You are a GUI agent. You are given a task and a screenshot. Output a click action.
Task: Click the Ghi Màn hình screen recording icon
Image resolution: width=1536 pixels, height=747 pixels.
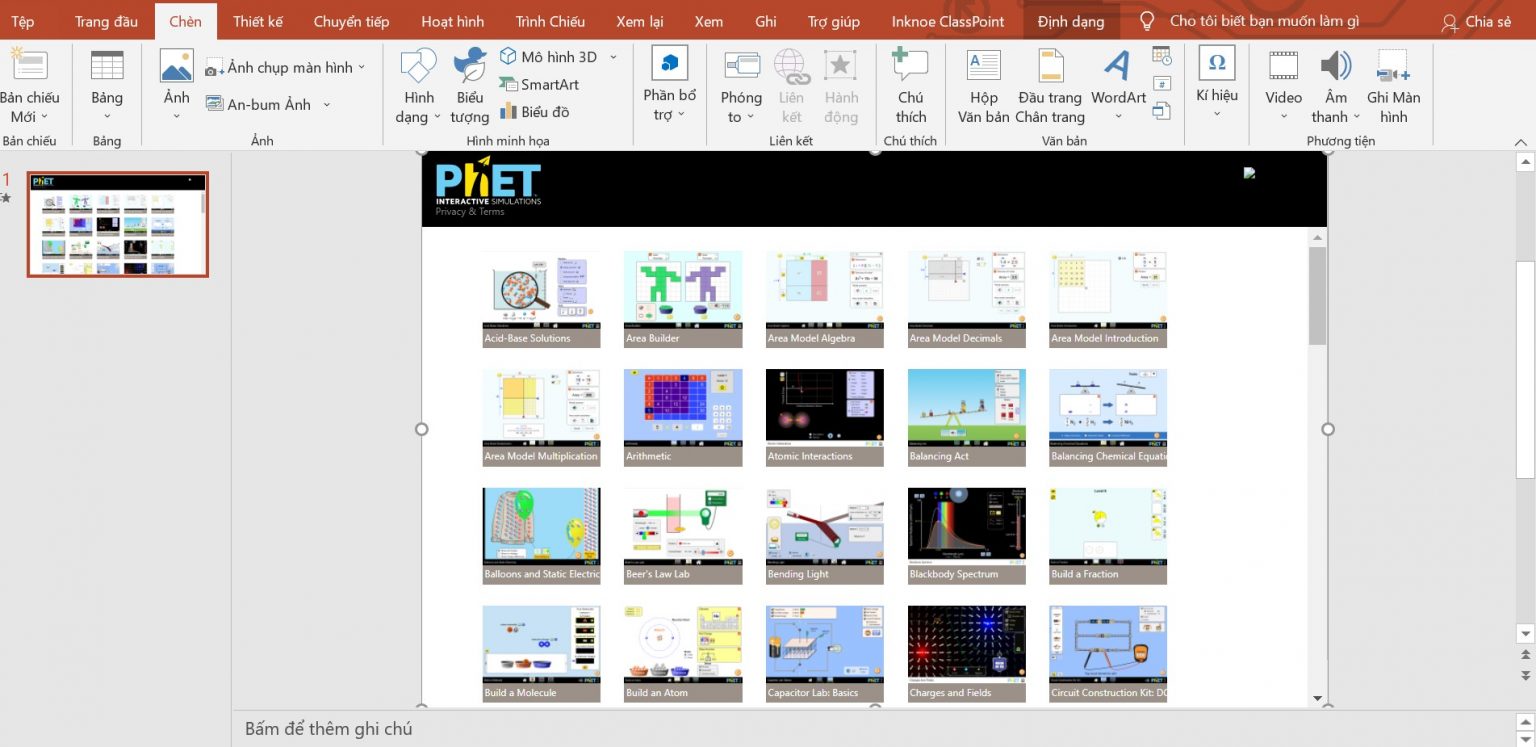tap(1393, 66)
